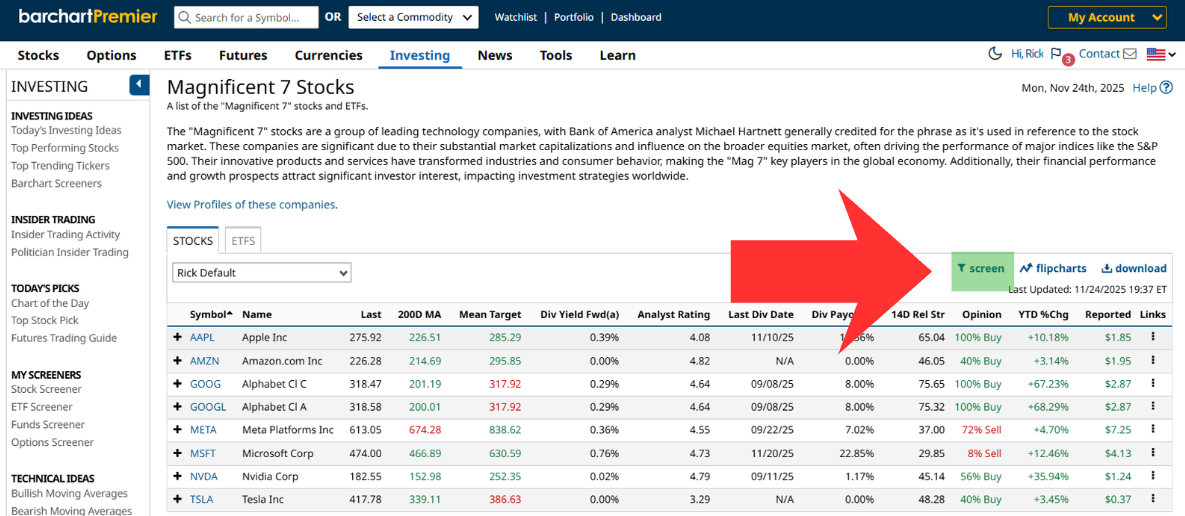Click the Contact envelope icon
The width and height of the screenshot is (1185, 516).
[1130, 54]
